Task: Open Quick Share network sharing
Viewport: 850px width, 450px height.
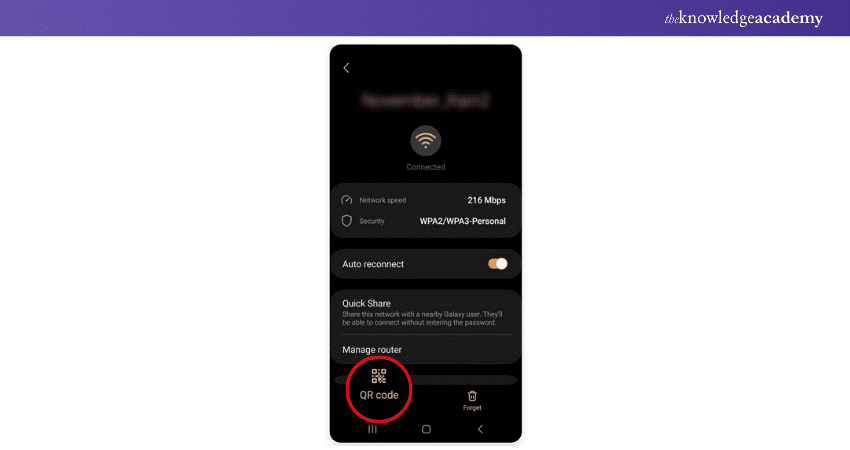Action: (426, 312)
